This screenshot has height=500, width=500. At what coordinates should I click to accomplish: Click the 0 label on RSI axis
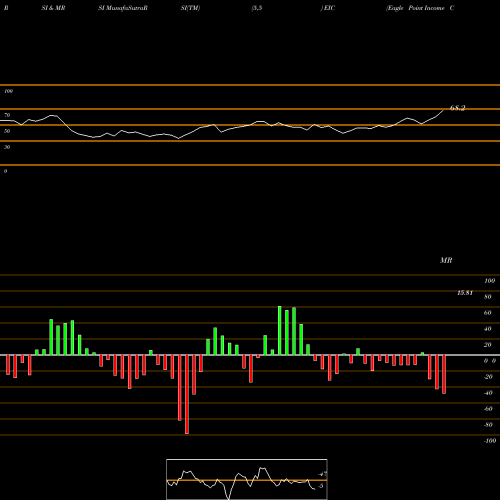[5, 171]
